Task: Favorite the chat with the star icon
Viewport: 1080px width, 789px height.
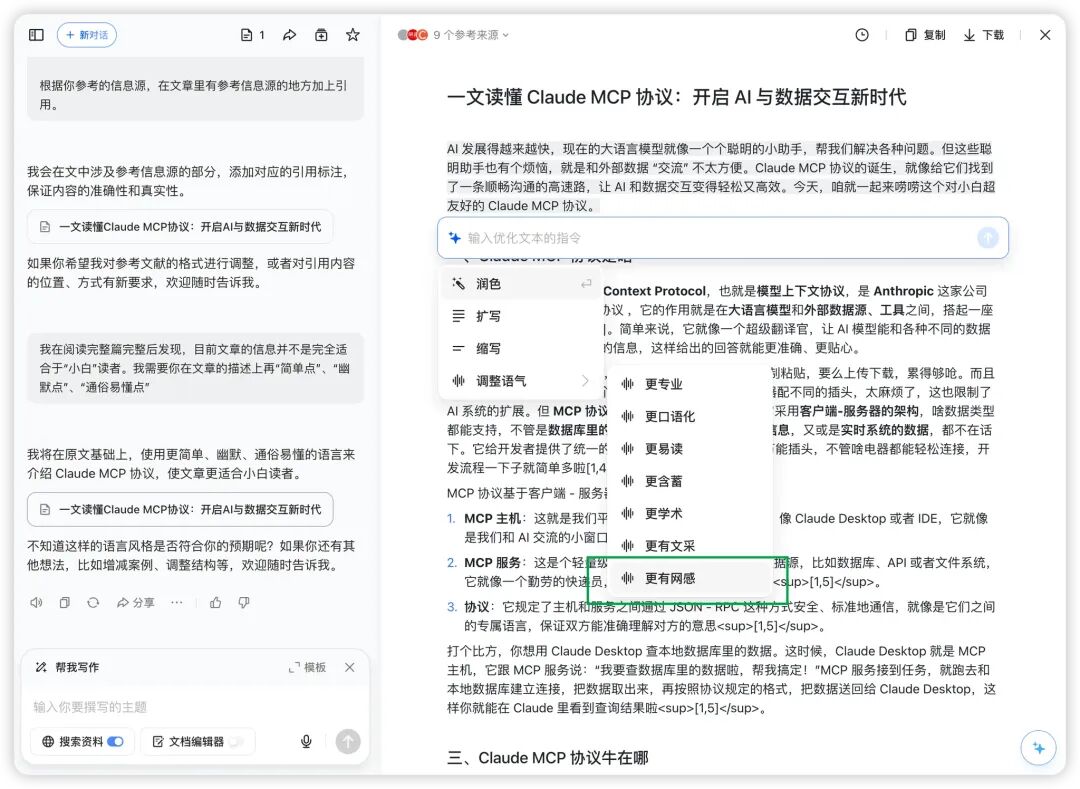Action: coord(353,34)
